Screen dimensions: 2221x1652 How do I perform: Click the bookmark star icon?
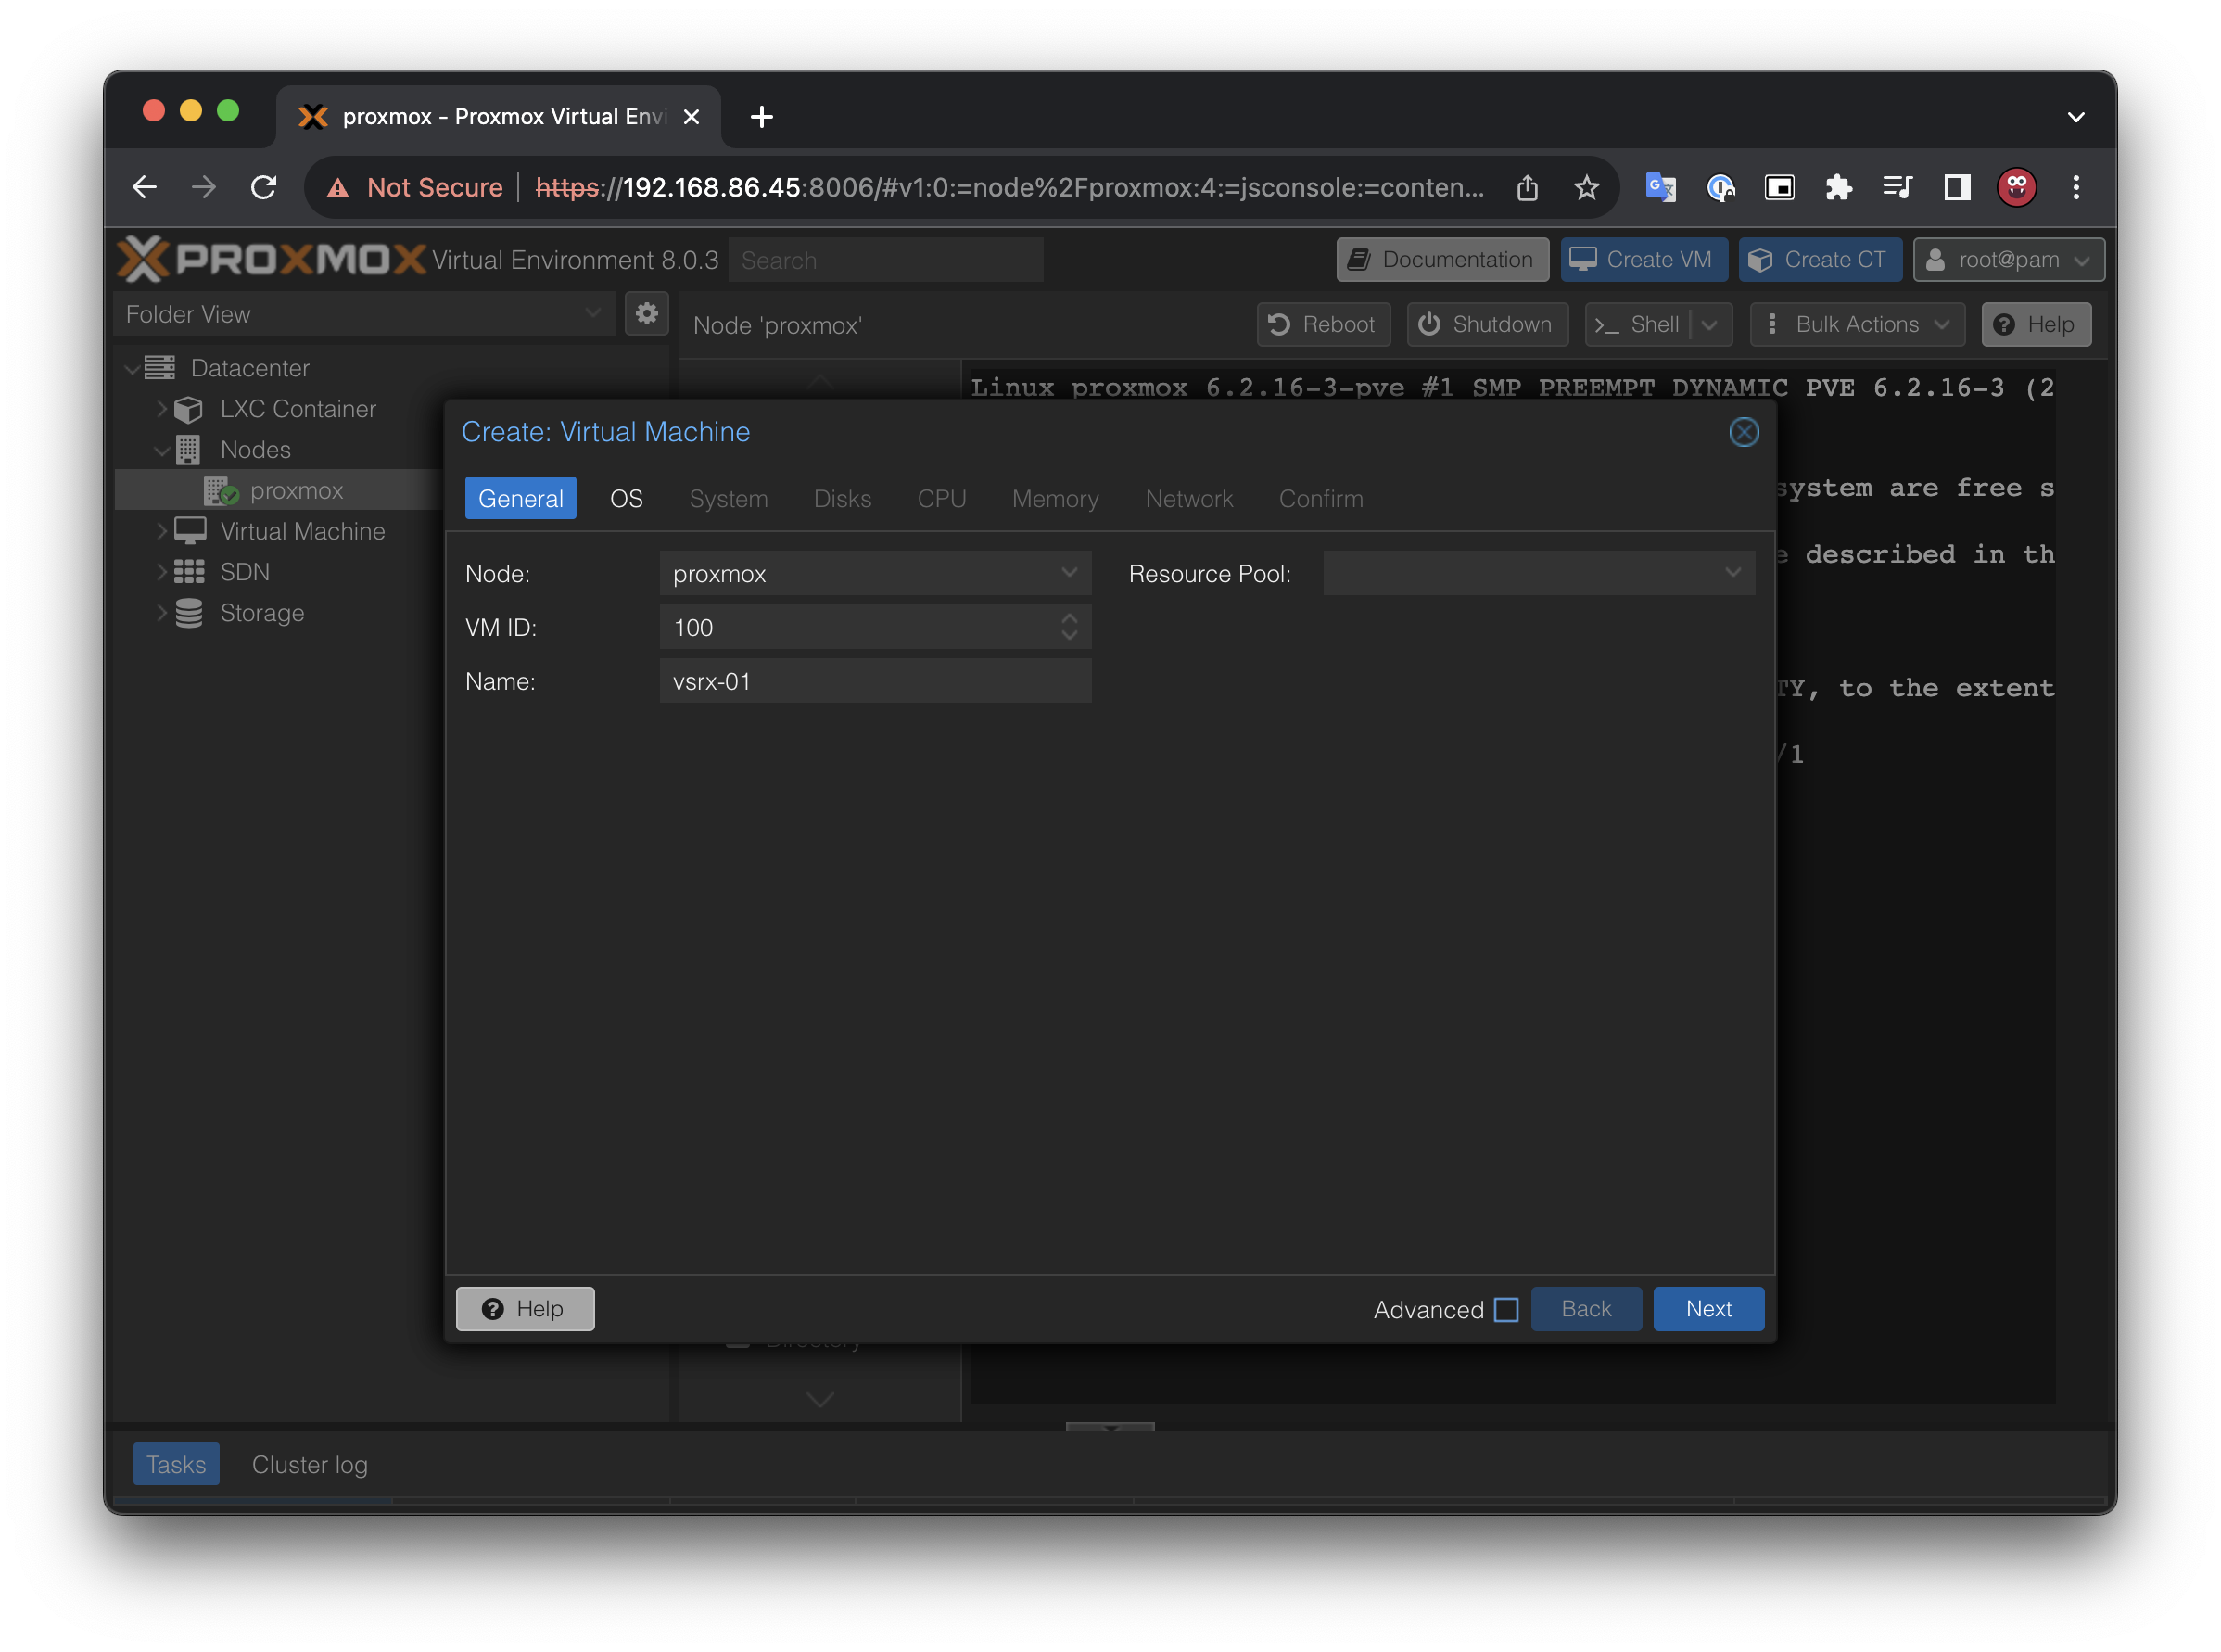click(1586, 187)
